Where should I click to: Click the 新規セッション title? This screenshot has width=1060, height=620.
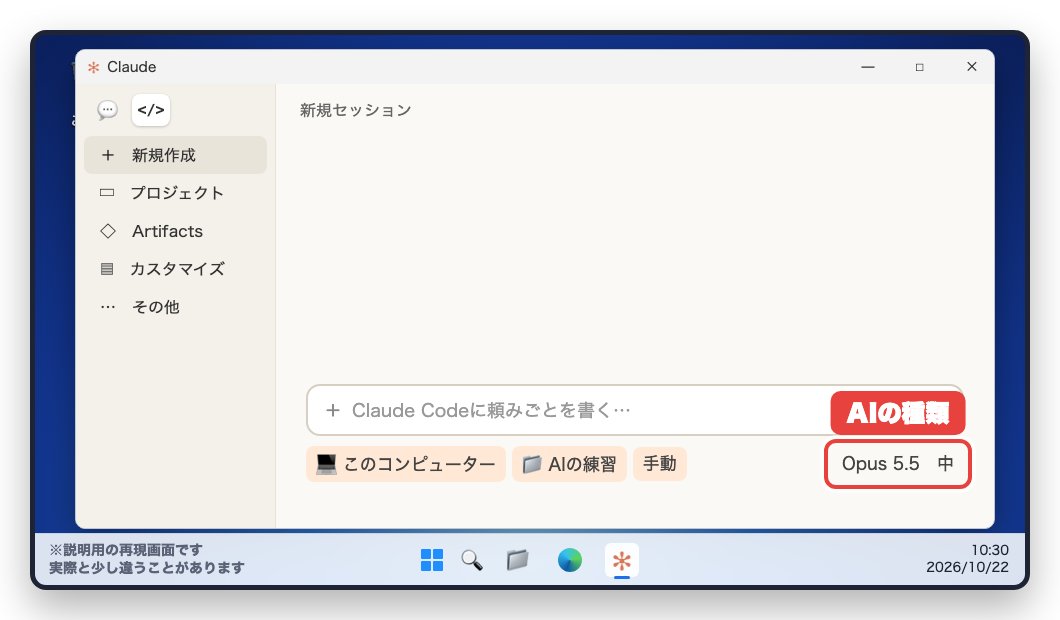click(356, 110)
